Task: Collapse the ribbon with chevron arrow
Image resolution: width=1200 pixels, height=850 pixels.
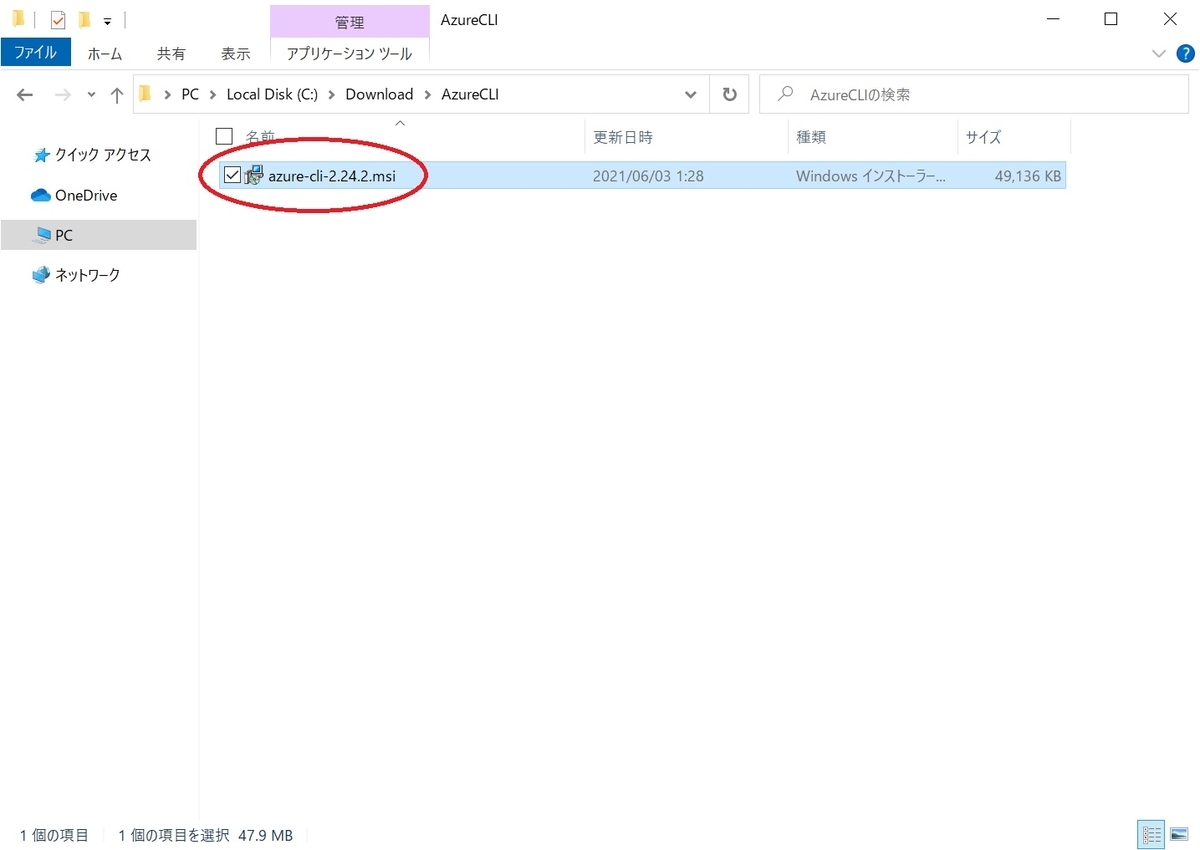Action: [1159, 53]
